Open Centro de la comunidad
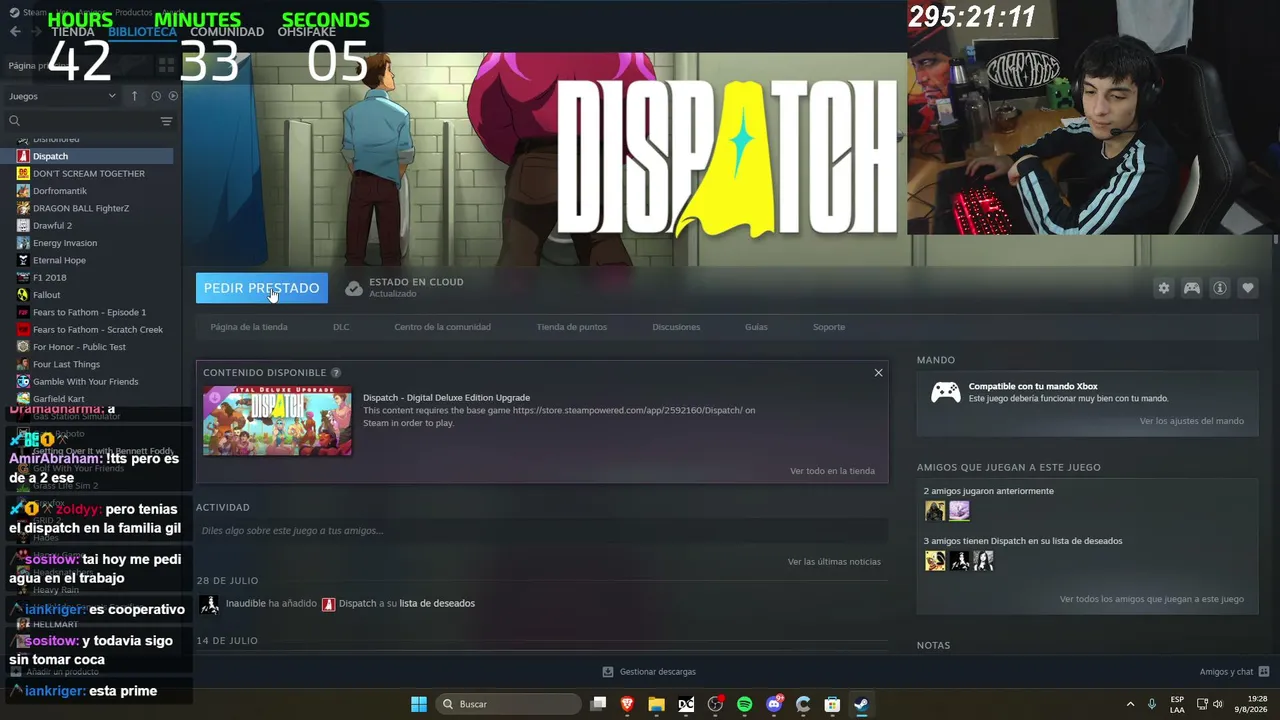This screenshot has height=720, width=1280. 442,327
